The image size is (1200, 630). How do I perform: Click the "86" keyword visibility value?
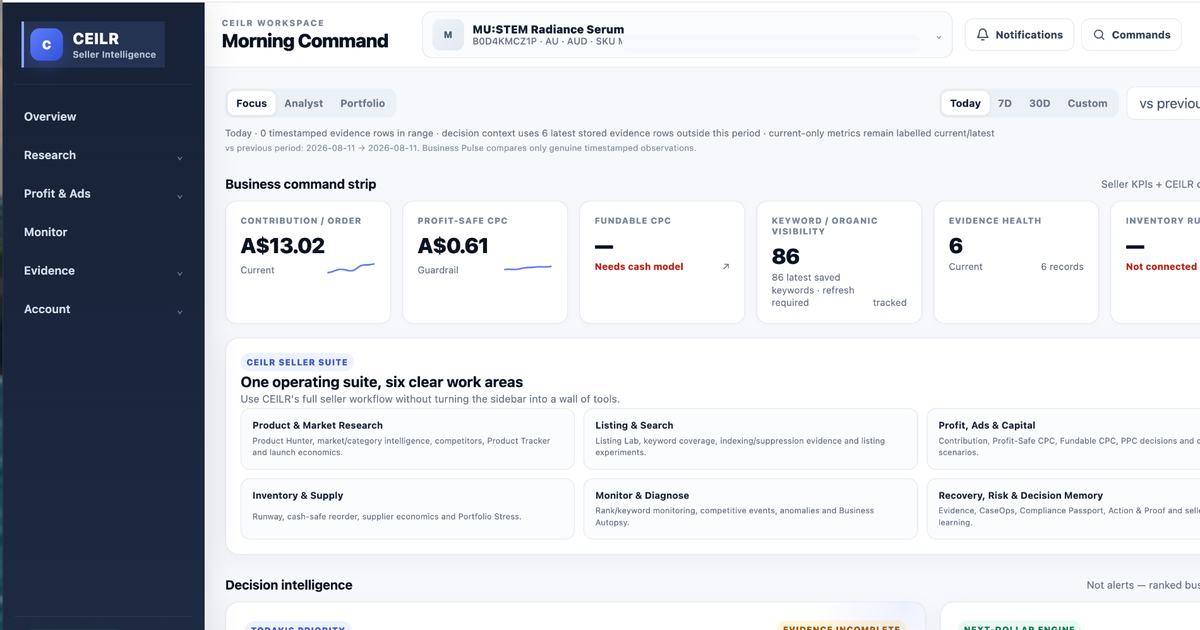coord(786,256)
